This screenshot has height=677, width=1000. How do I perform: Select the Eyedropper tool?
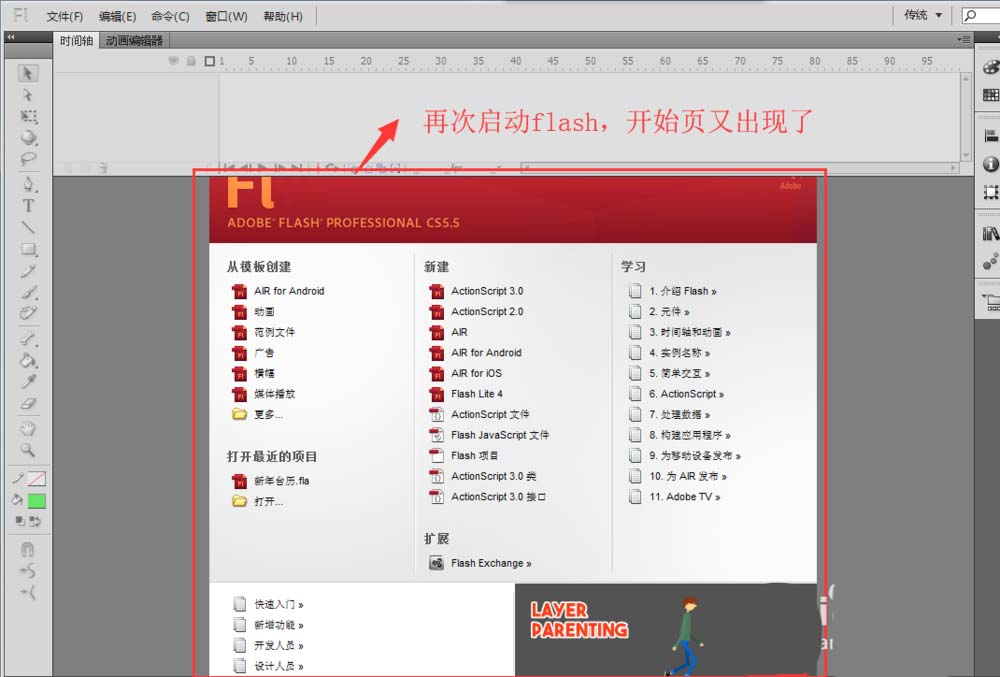(27, 381)
